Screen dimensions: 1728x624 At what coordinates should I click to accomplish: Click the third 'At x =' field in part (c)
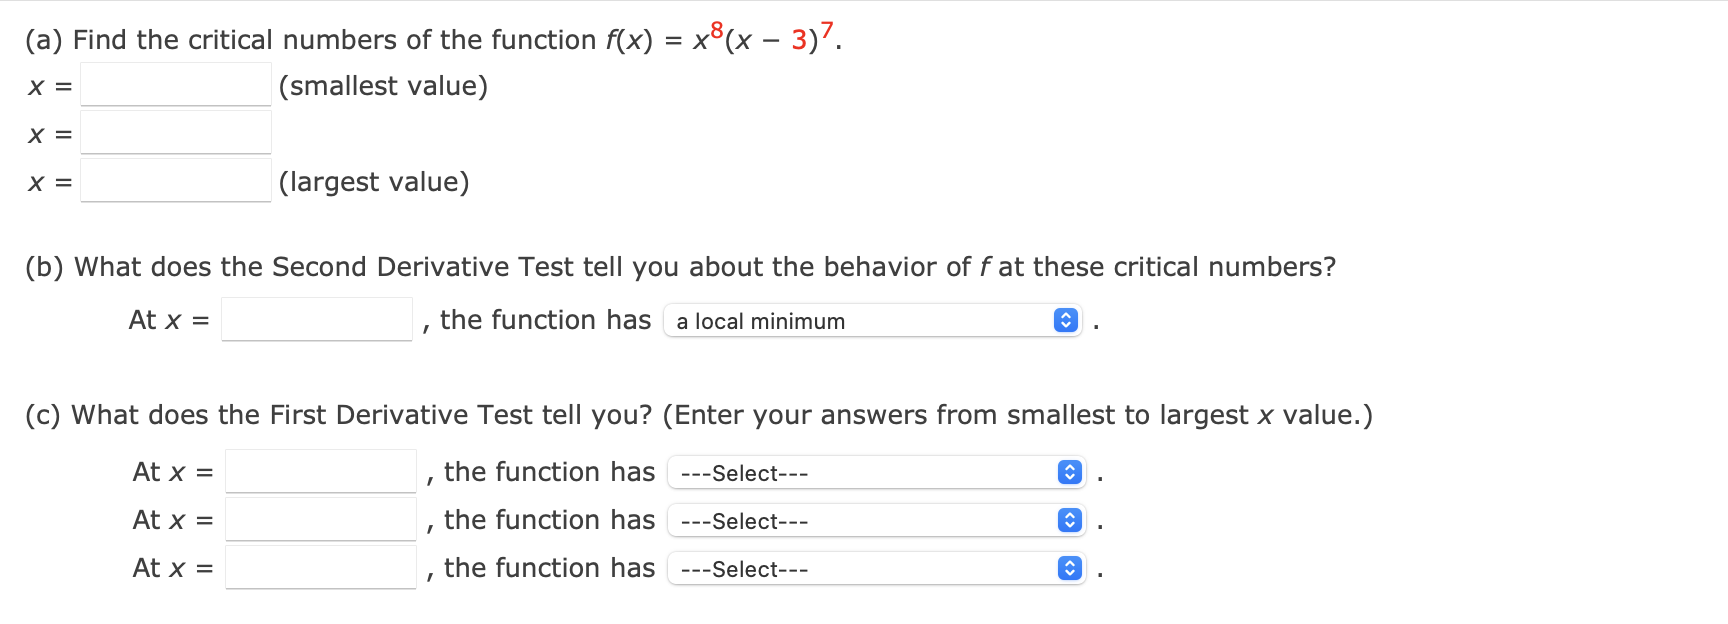pos(321,567)
